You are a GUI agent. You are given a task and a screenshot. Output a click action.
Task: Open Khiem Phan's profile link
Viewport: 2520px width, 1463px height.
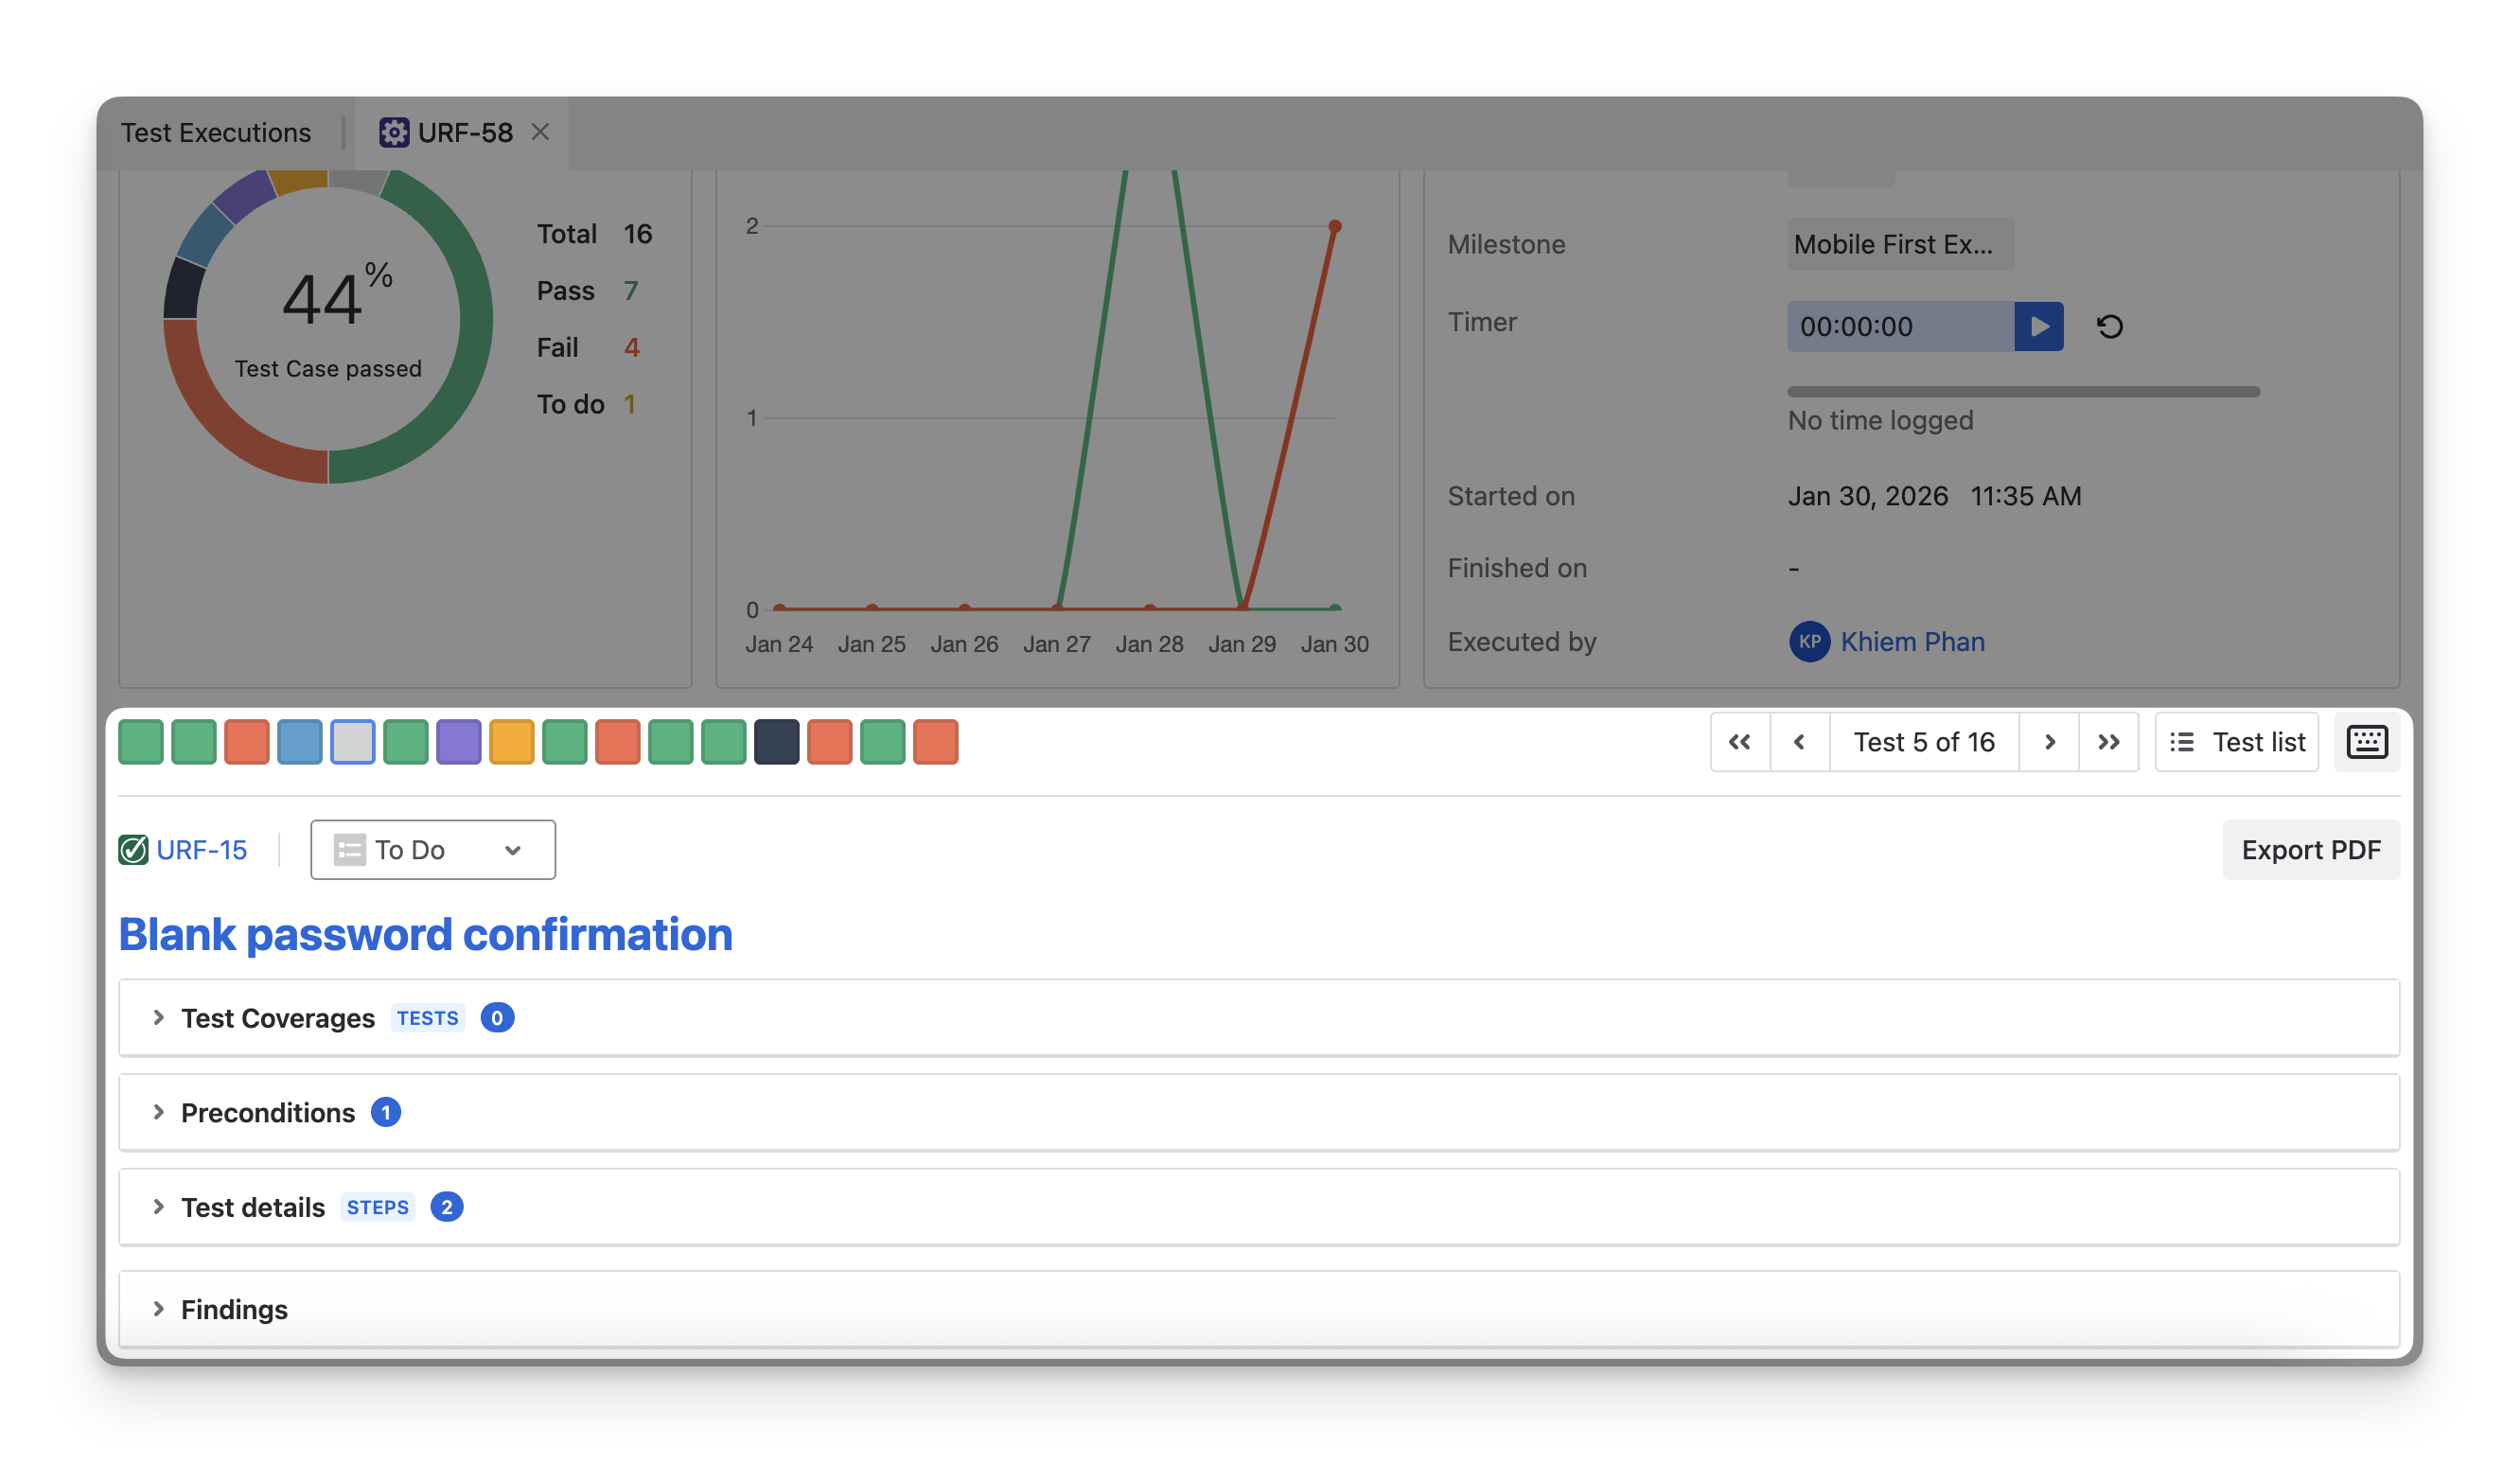tap(1912, 642)
